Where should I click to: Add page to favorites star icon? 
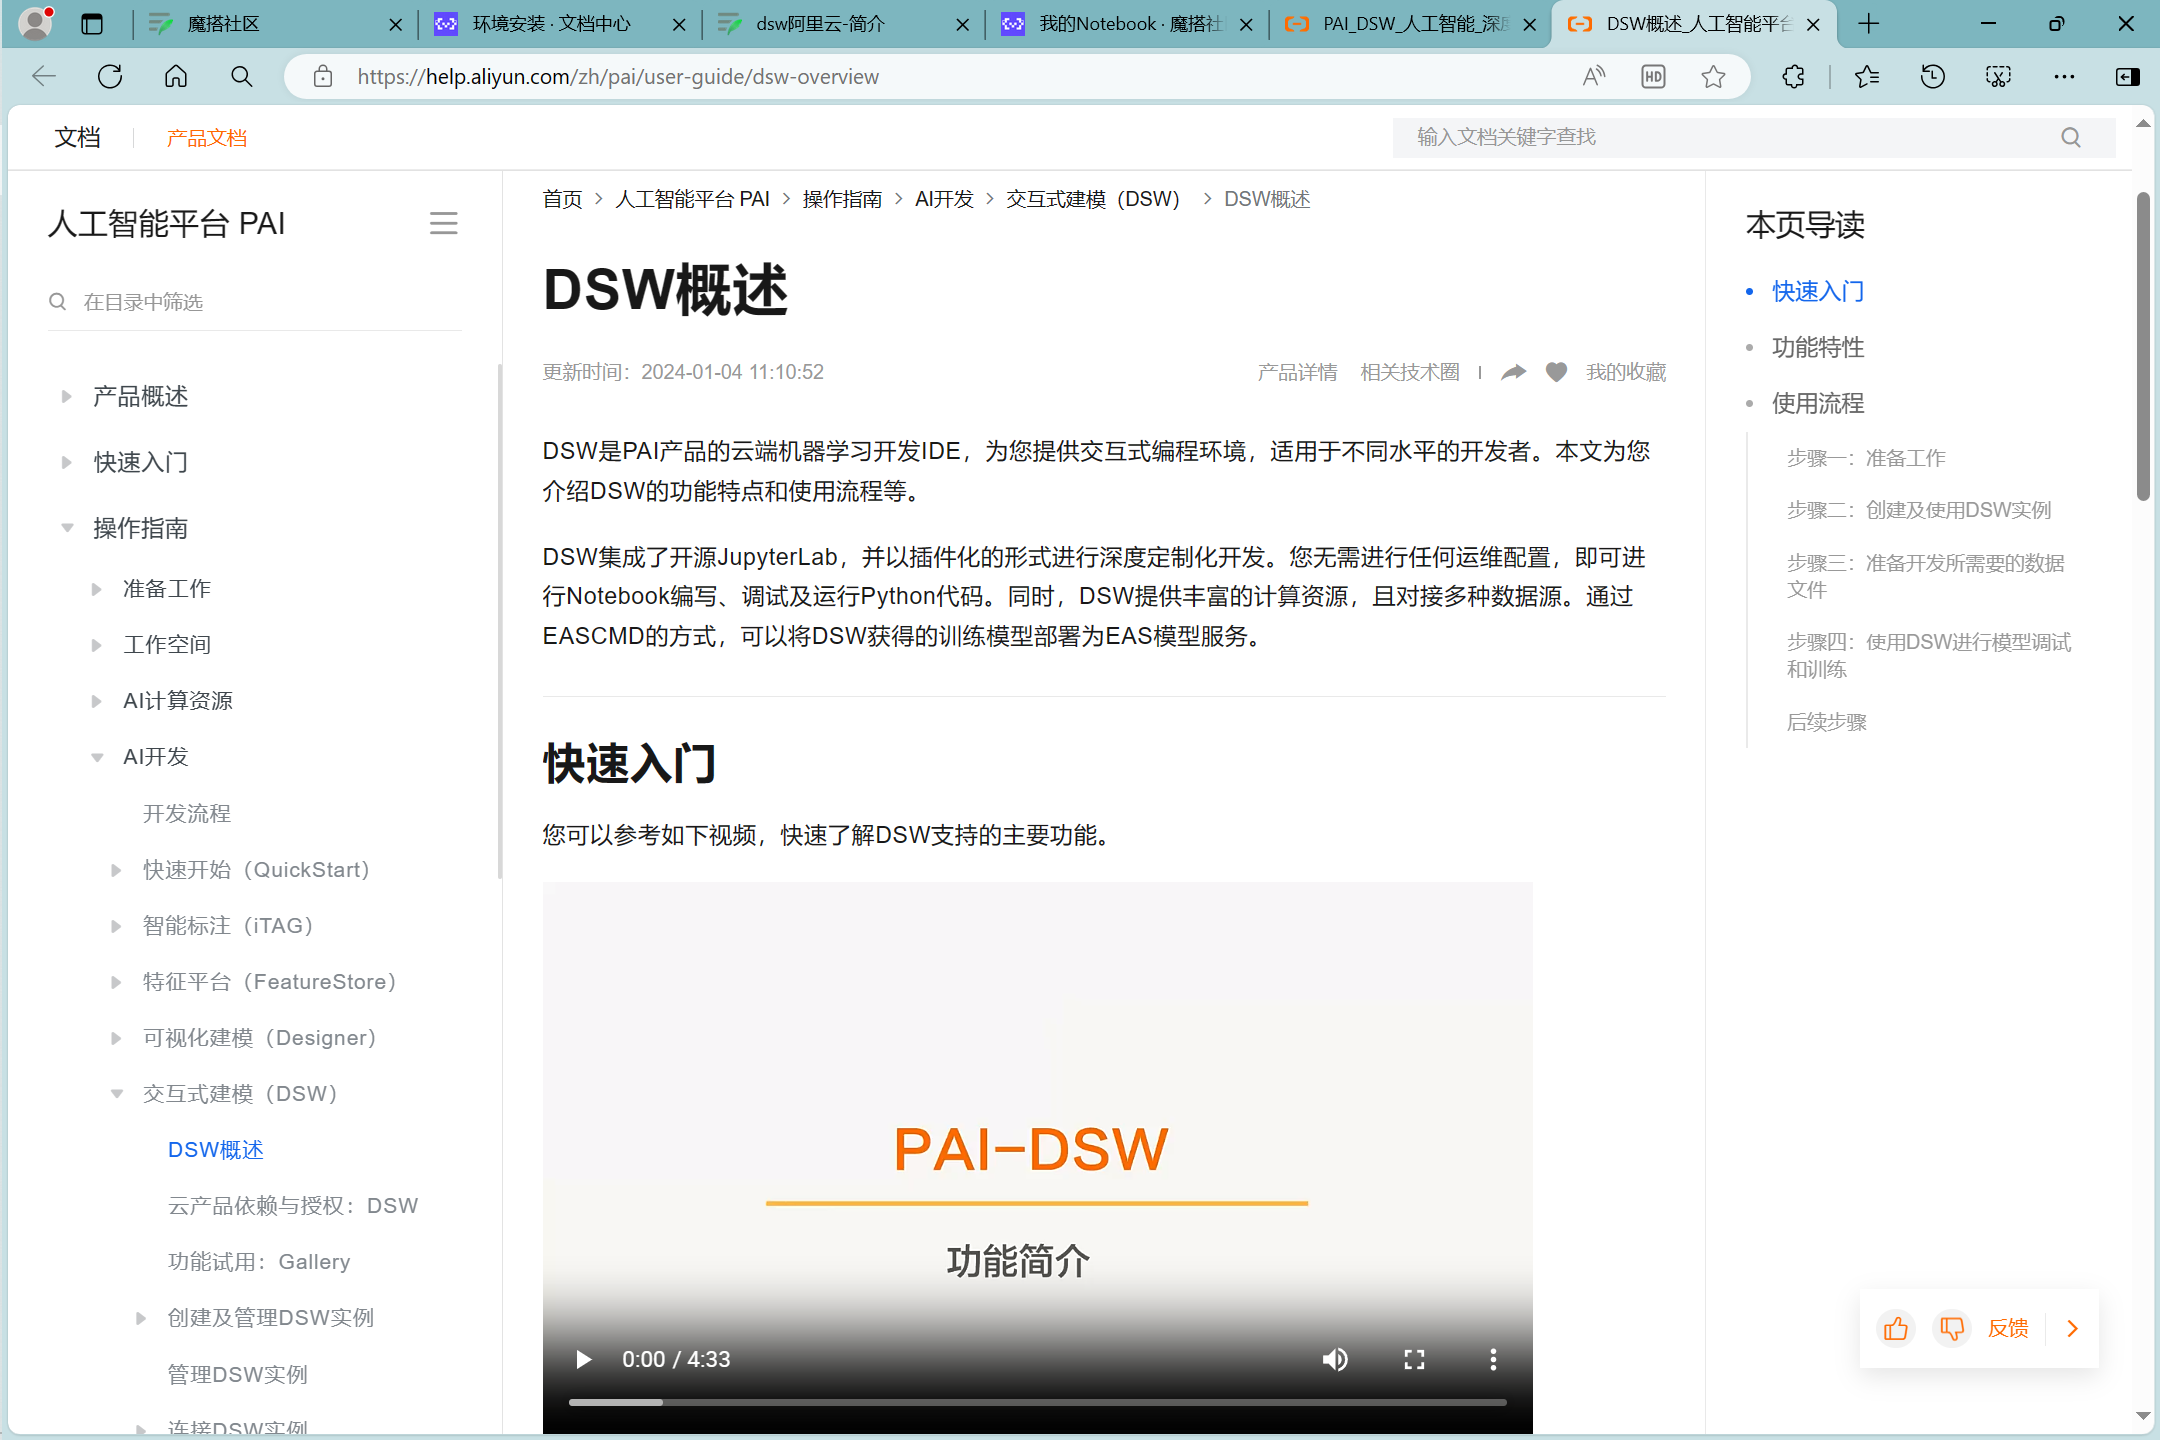point(1713,76)
